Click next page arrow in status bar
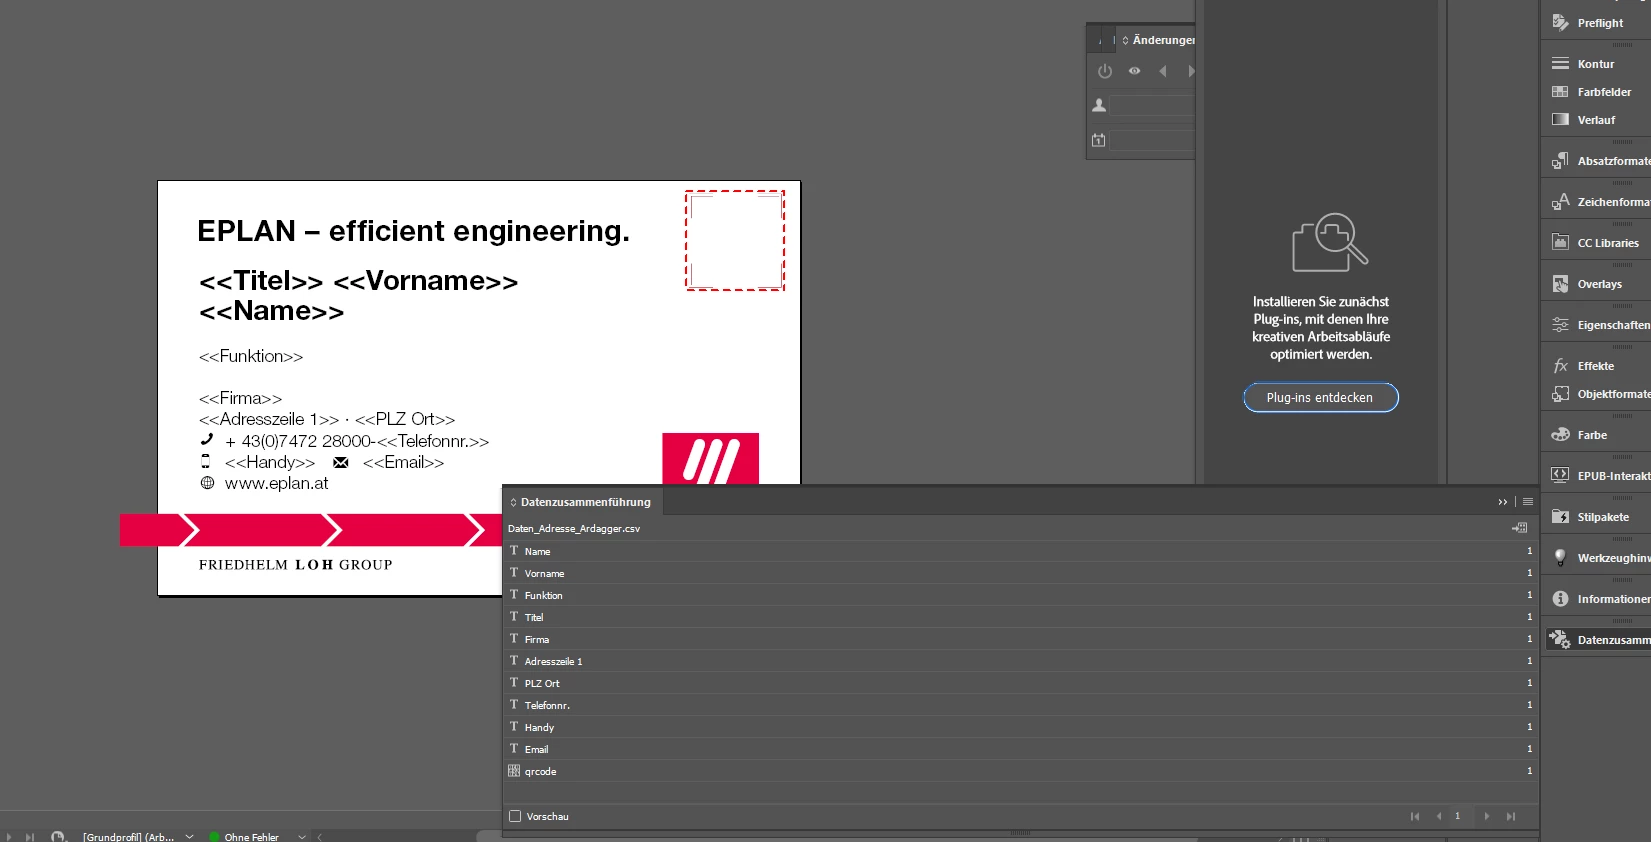Screen dimensions: 1651x842 pyautogui.click(x=9, y=836)
